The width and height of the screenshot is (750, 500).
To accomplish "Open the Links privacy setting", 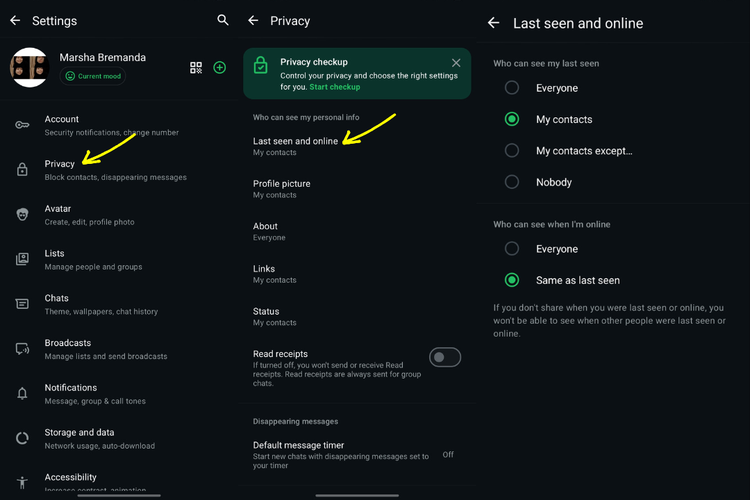I will click(357, 274).
